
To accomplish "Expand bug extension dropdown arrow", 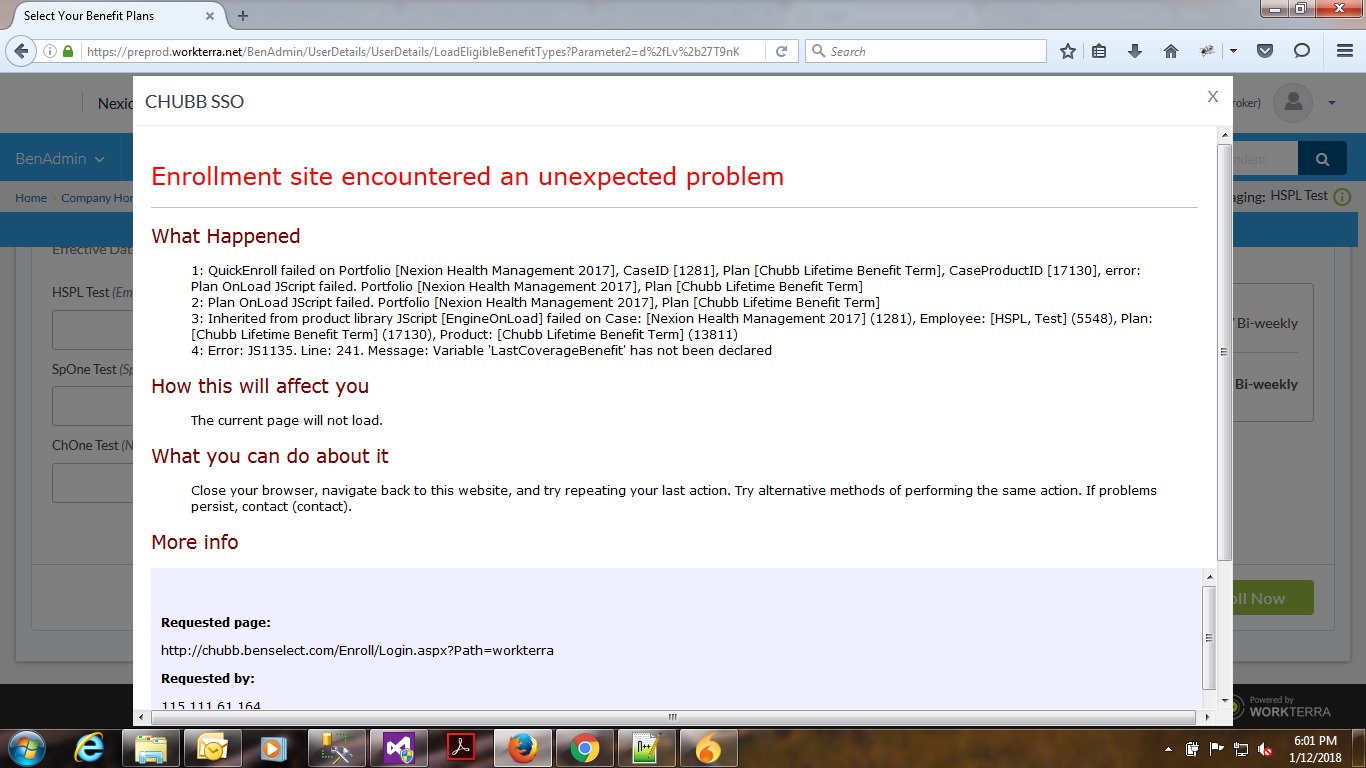I will point(1233,51).
